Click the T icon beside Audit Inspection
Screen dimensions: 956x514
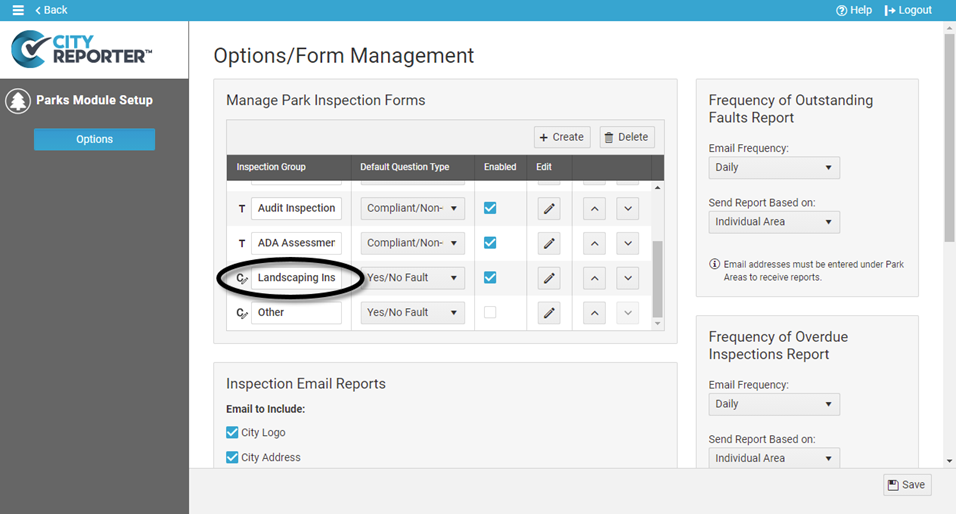(x=242, y=209)
